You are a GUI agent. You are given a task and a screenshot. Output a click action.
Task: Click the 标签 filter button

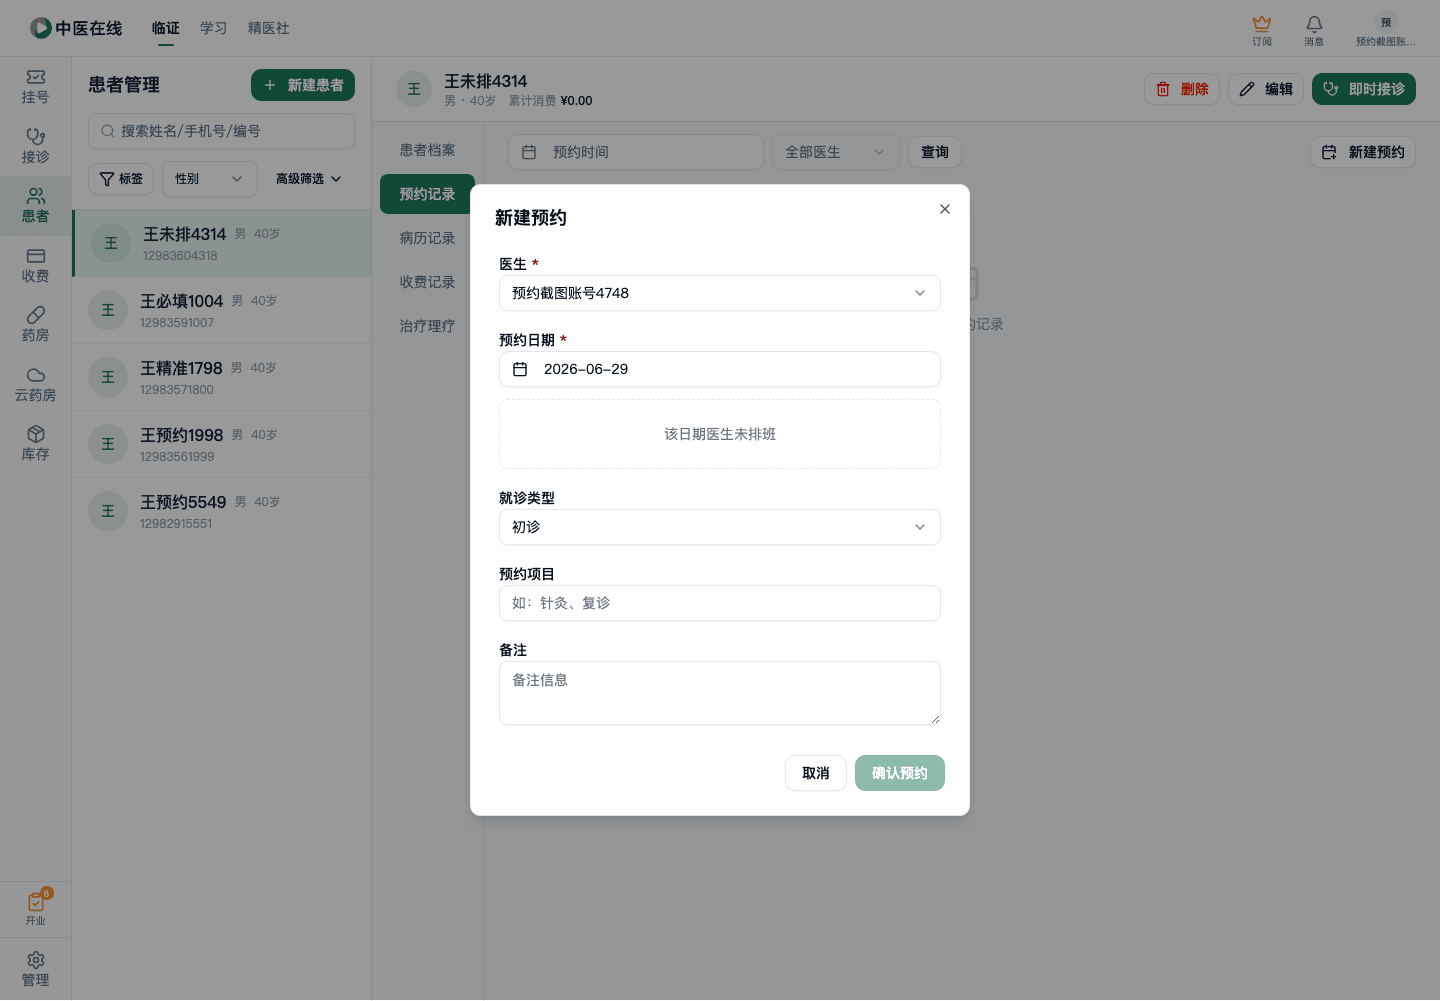click(x=121, y=179)
